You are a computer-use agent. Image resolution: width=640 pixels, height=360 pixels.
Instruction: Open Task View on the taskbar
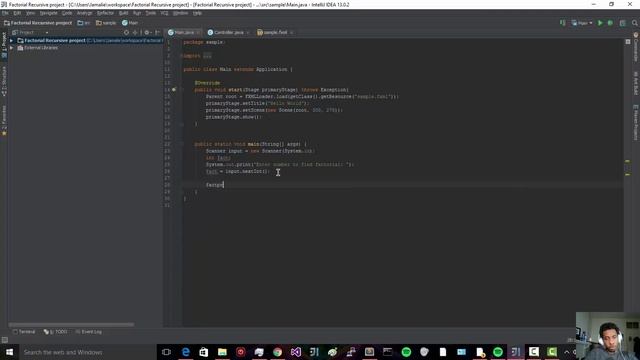166,352
